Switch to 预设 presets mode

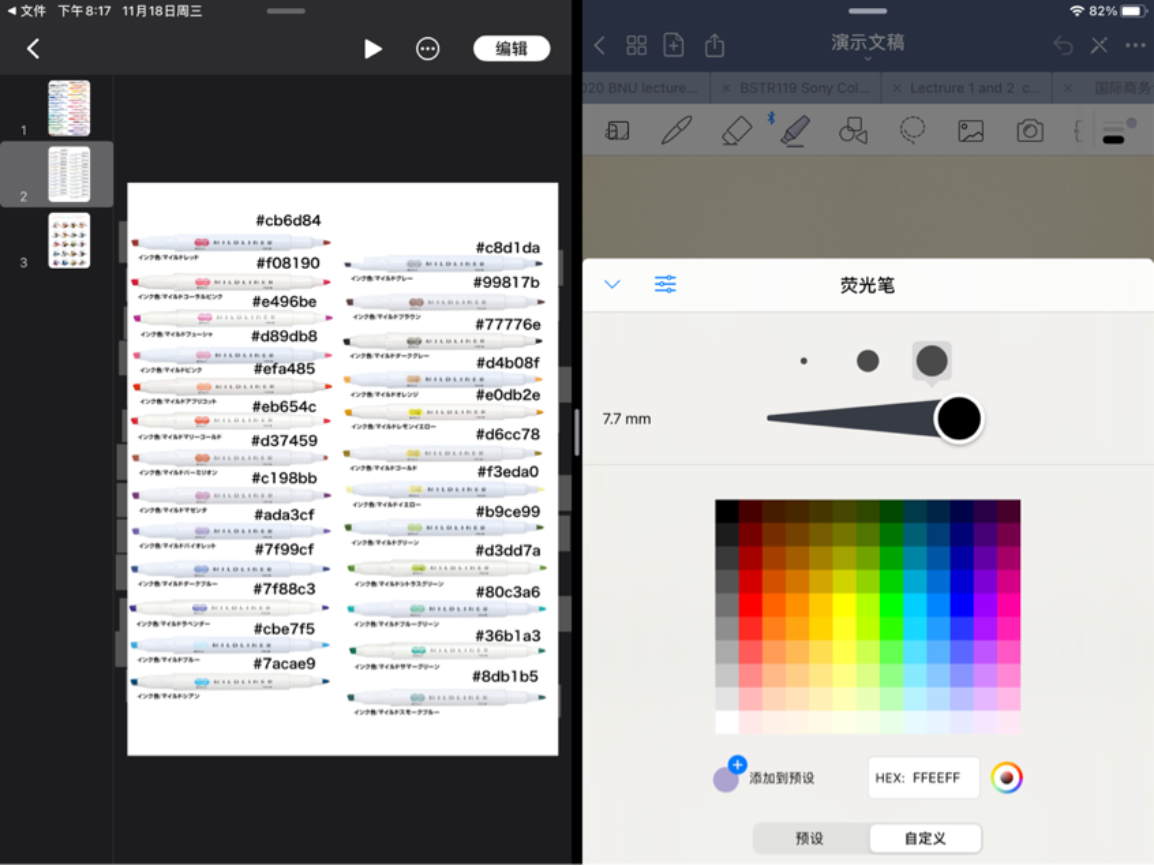[x=810, y=838]
